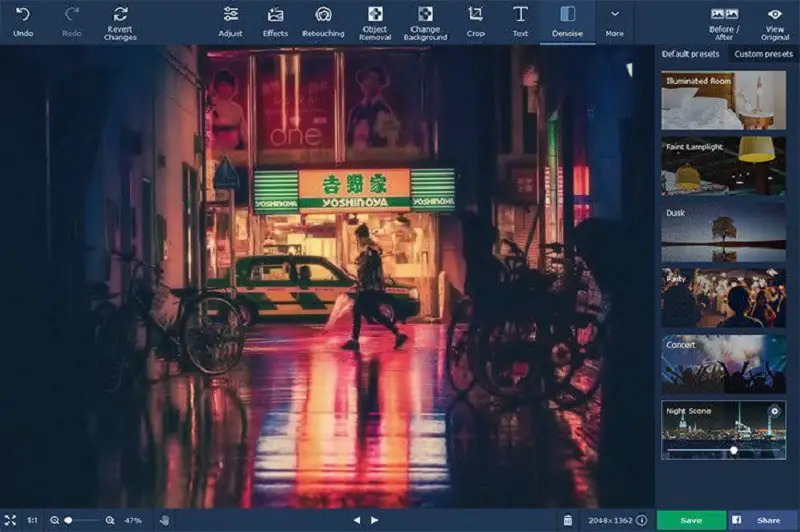Click the Undo arrow icon
Image resolution: width=800 pixels, height=532 pixels.
(x=23, y=15)
